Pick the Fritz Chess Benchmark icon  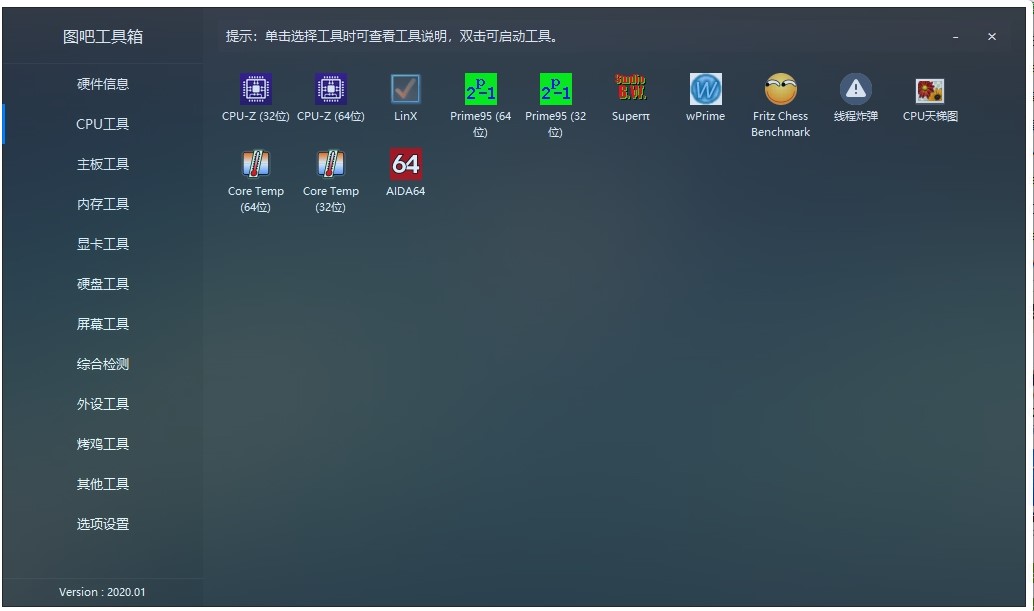click(x=781, y=89)
